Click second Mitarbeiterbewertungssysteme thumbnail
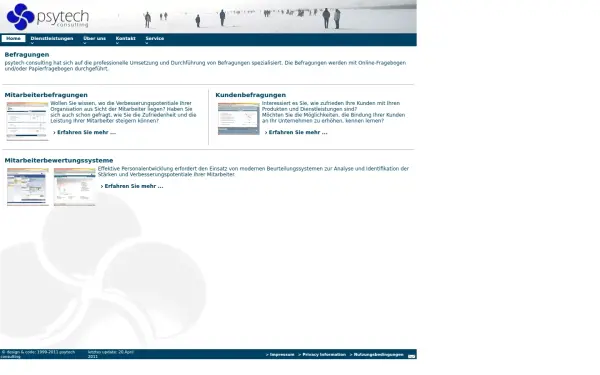The width and height of the screenshot is (600, 375). 75,187
